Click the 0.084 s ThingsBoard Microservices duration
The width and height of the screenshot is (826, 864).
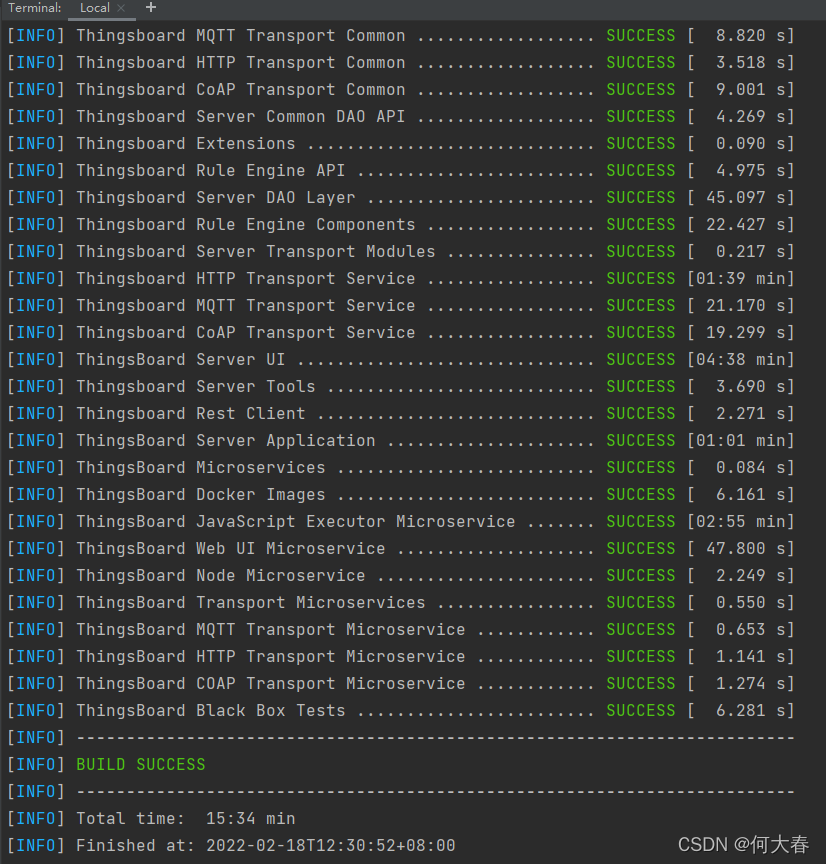click(x=741, y=468)
